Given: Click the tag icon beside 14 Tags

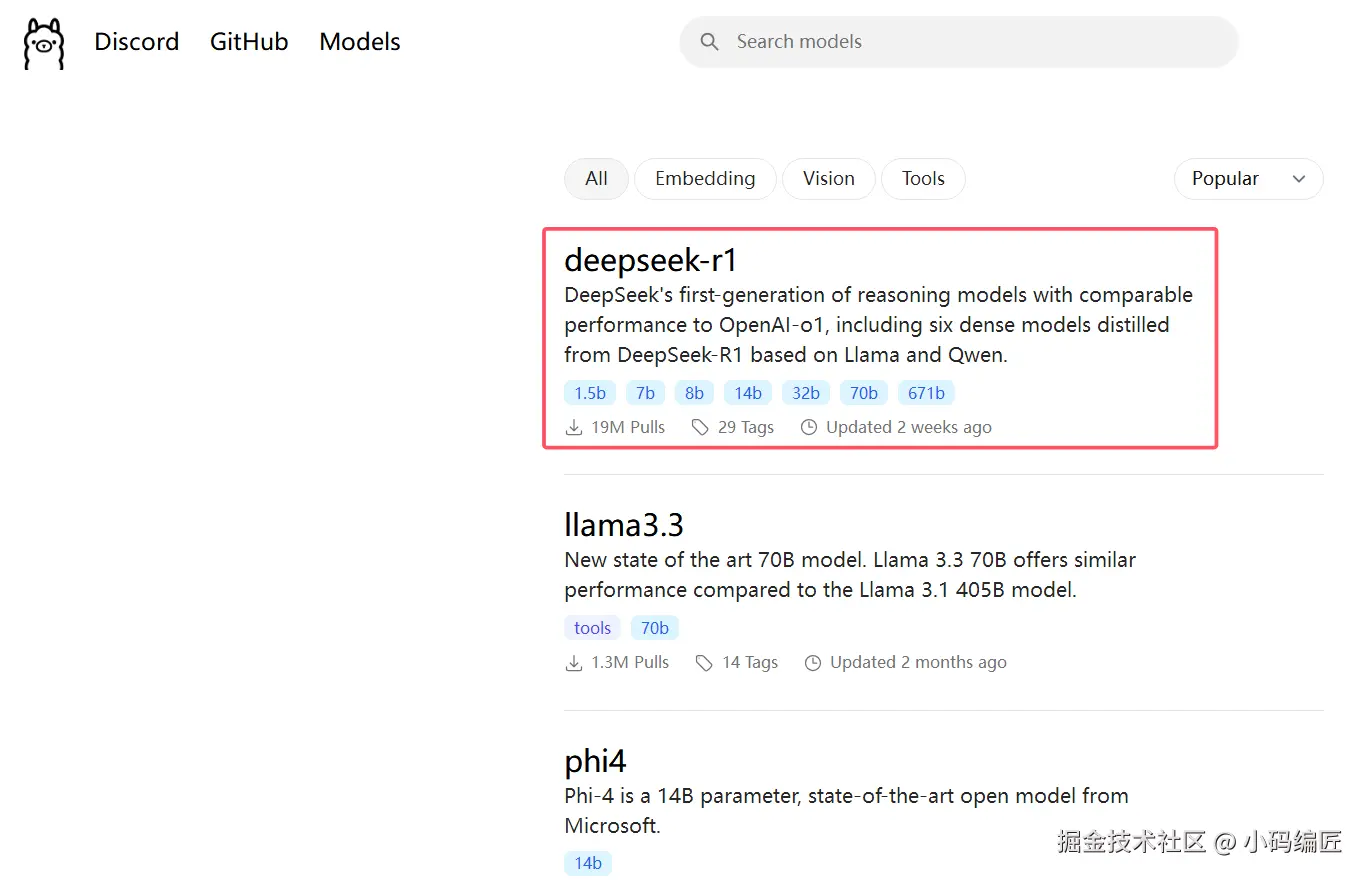Looking at the screenshot, I should click(x=704, y=663).
